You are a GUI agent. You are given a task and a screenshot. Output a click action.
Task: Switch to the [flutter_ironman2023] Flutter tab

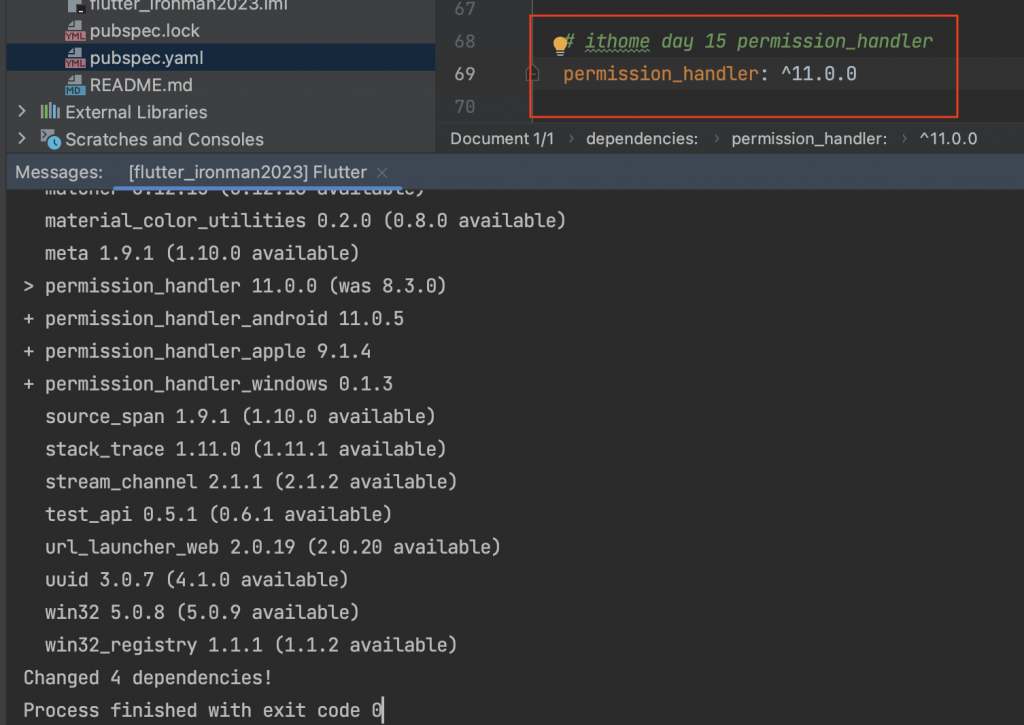coord(248,172)
